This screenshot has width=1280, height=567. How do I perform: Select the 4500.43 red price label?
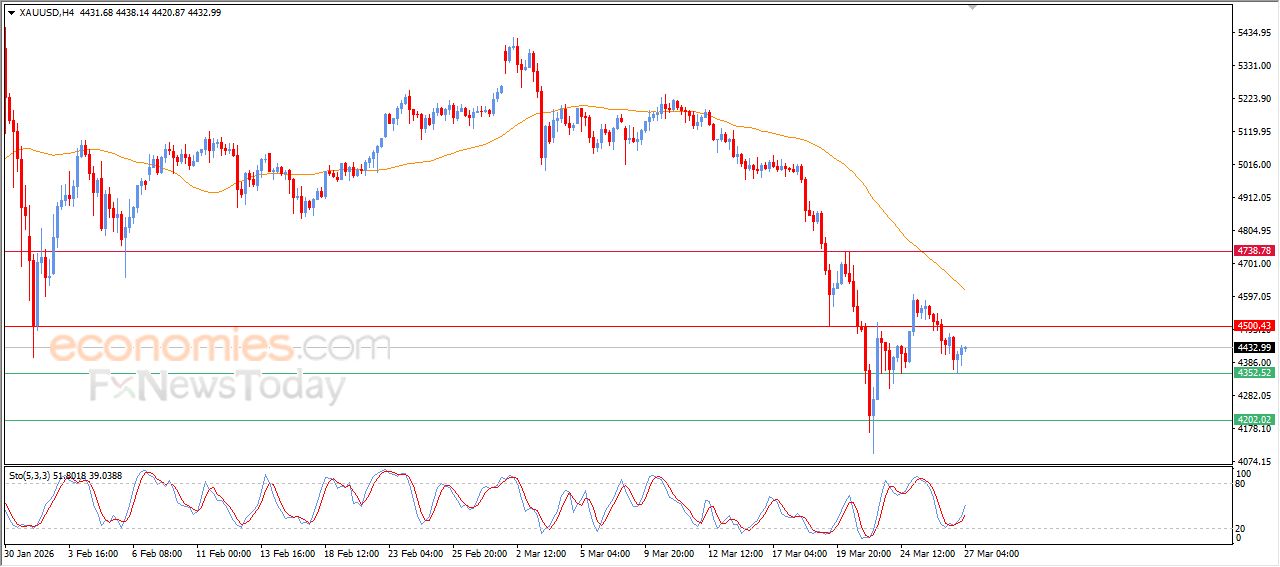1253,326
